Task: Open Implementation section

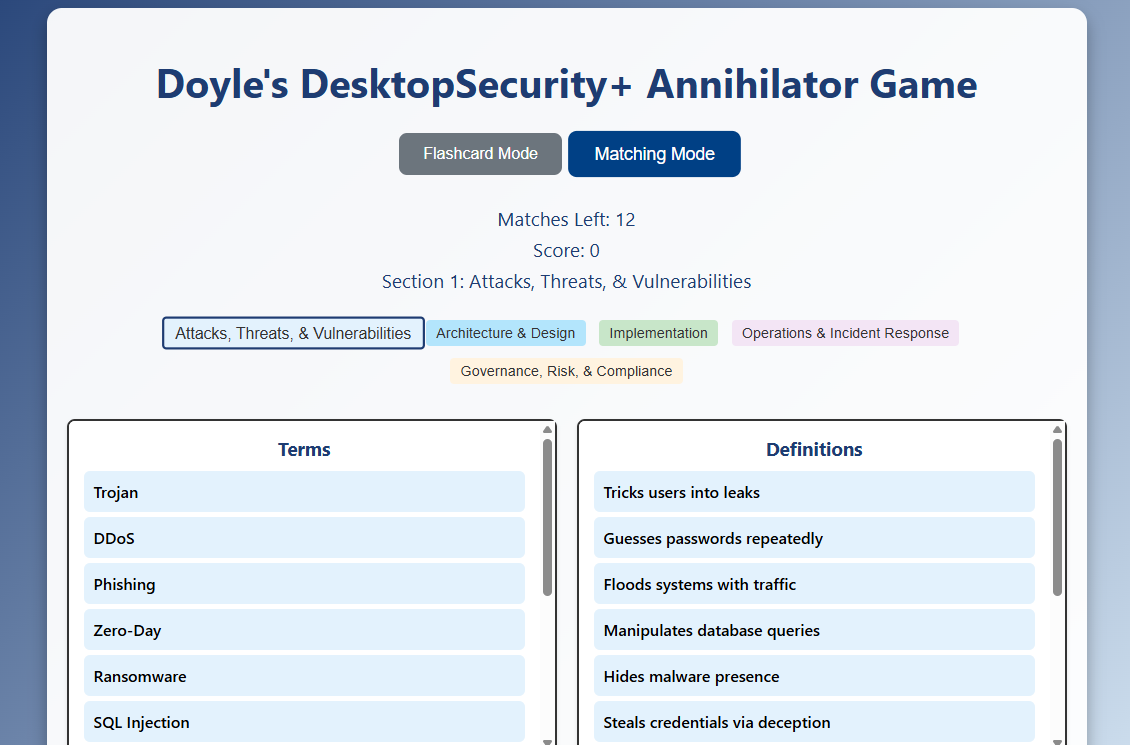Action: (x=658, y=333)
